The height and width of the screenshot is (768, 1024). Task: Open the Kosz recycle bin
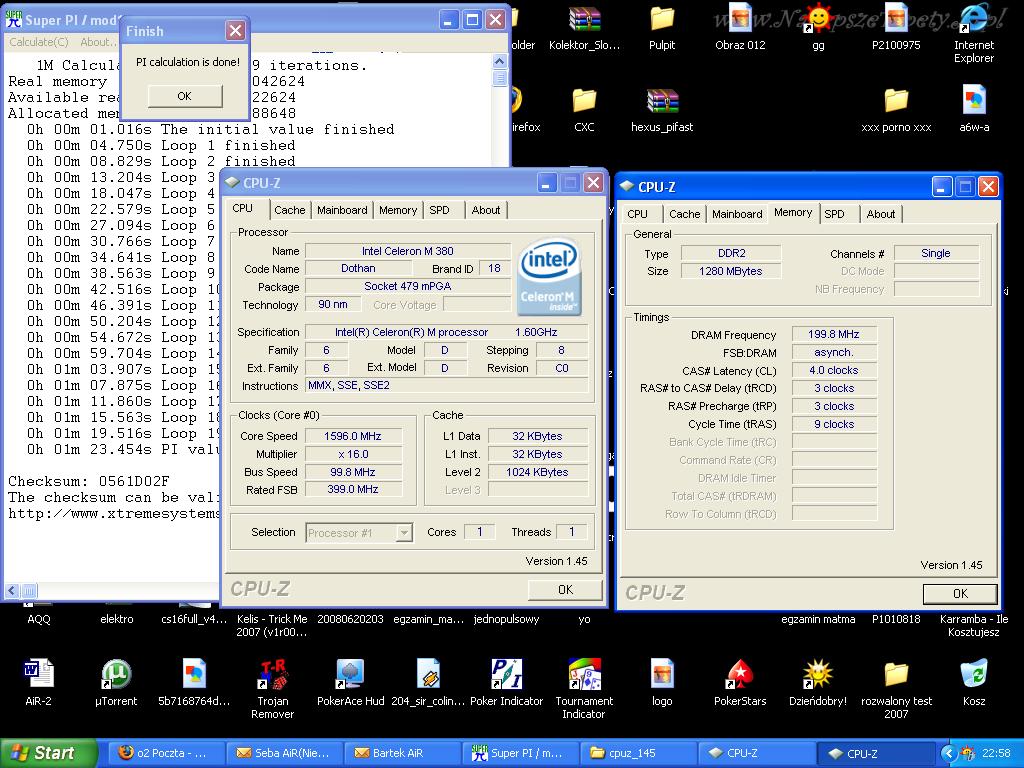[974, 674]
